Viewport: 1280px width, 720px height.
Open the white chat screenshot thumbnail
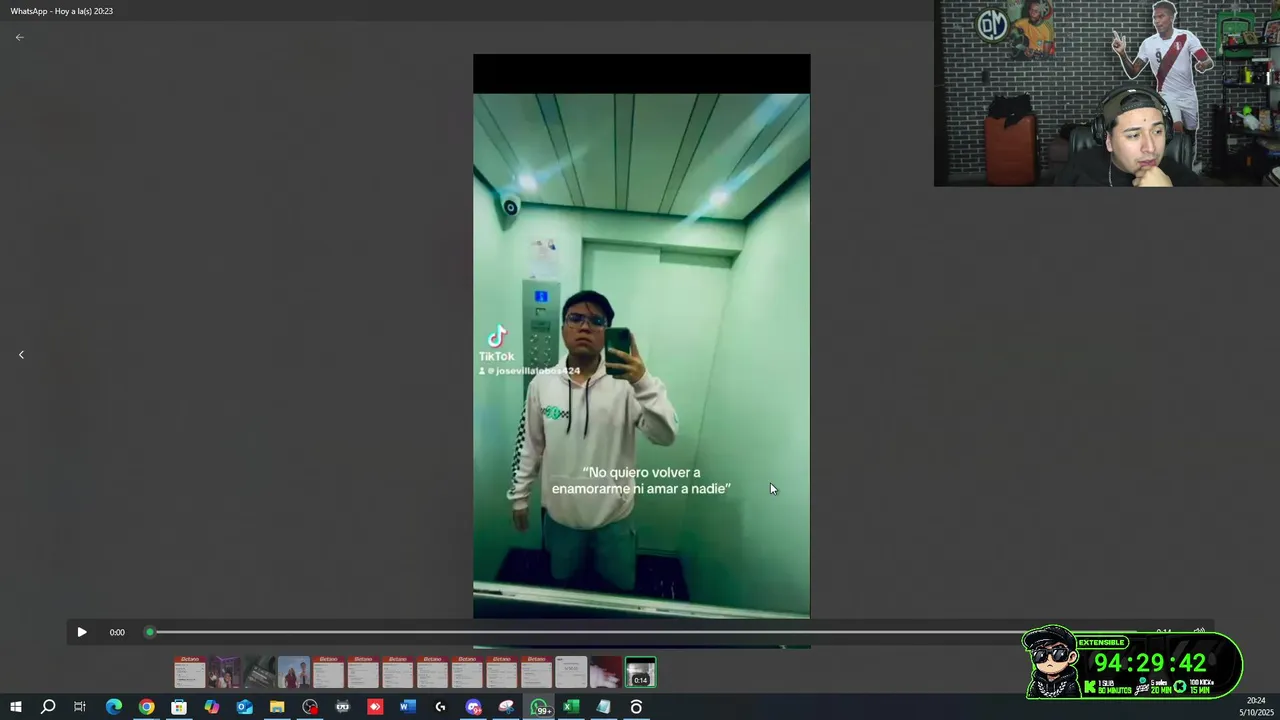[x=571, y=672]
